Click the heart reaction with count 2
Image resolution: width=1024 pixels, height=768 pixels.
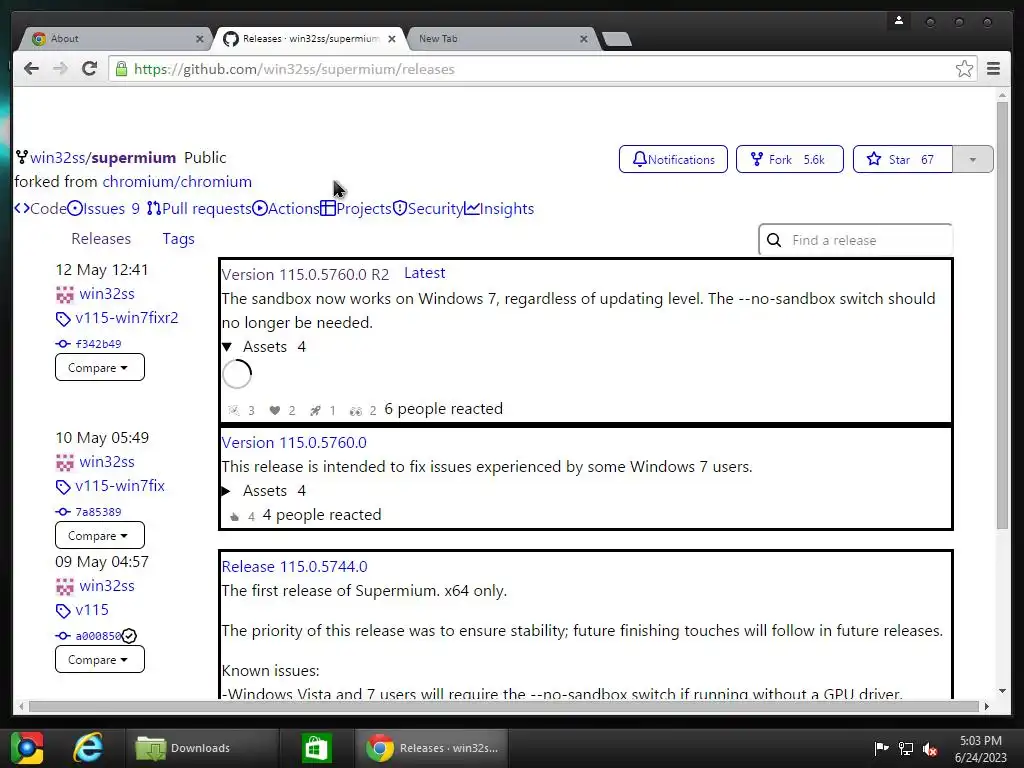click(283, 410)
